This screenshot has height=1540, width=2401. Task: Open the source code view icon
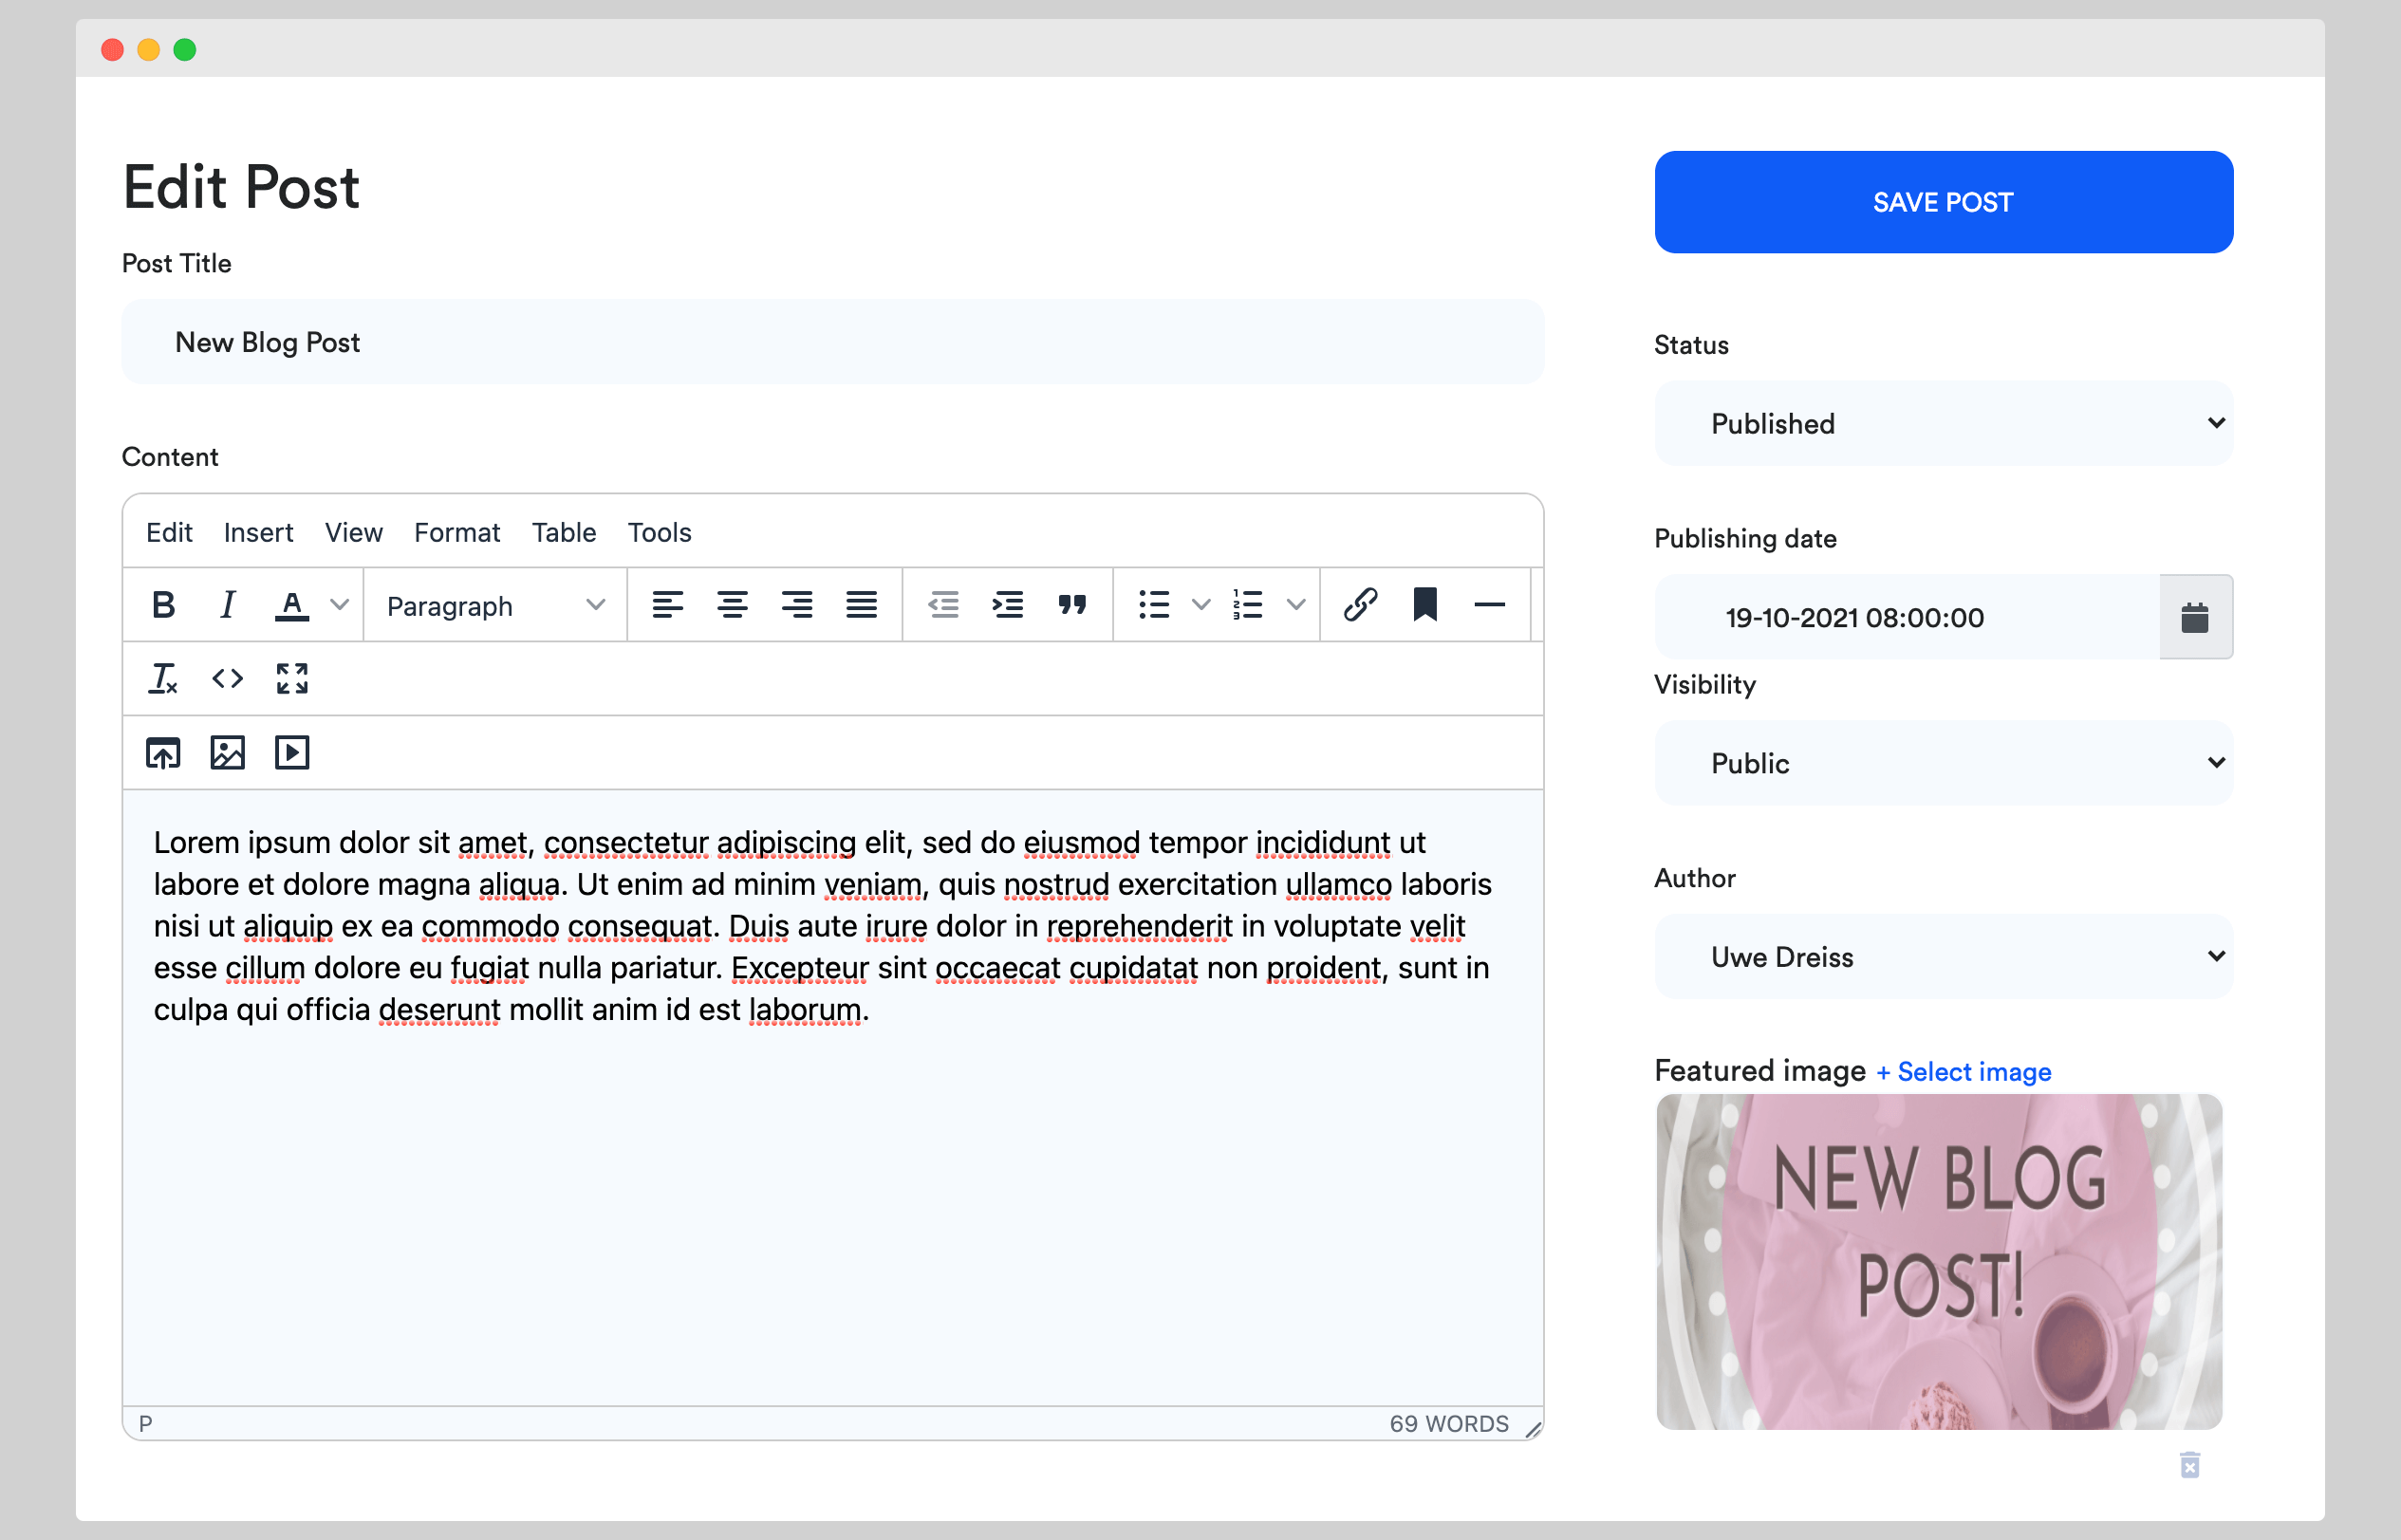tap(227, 679)
